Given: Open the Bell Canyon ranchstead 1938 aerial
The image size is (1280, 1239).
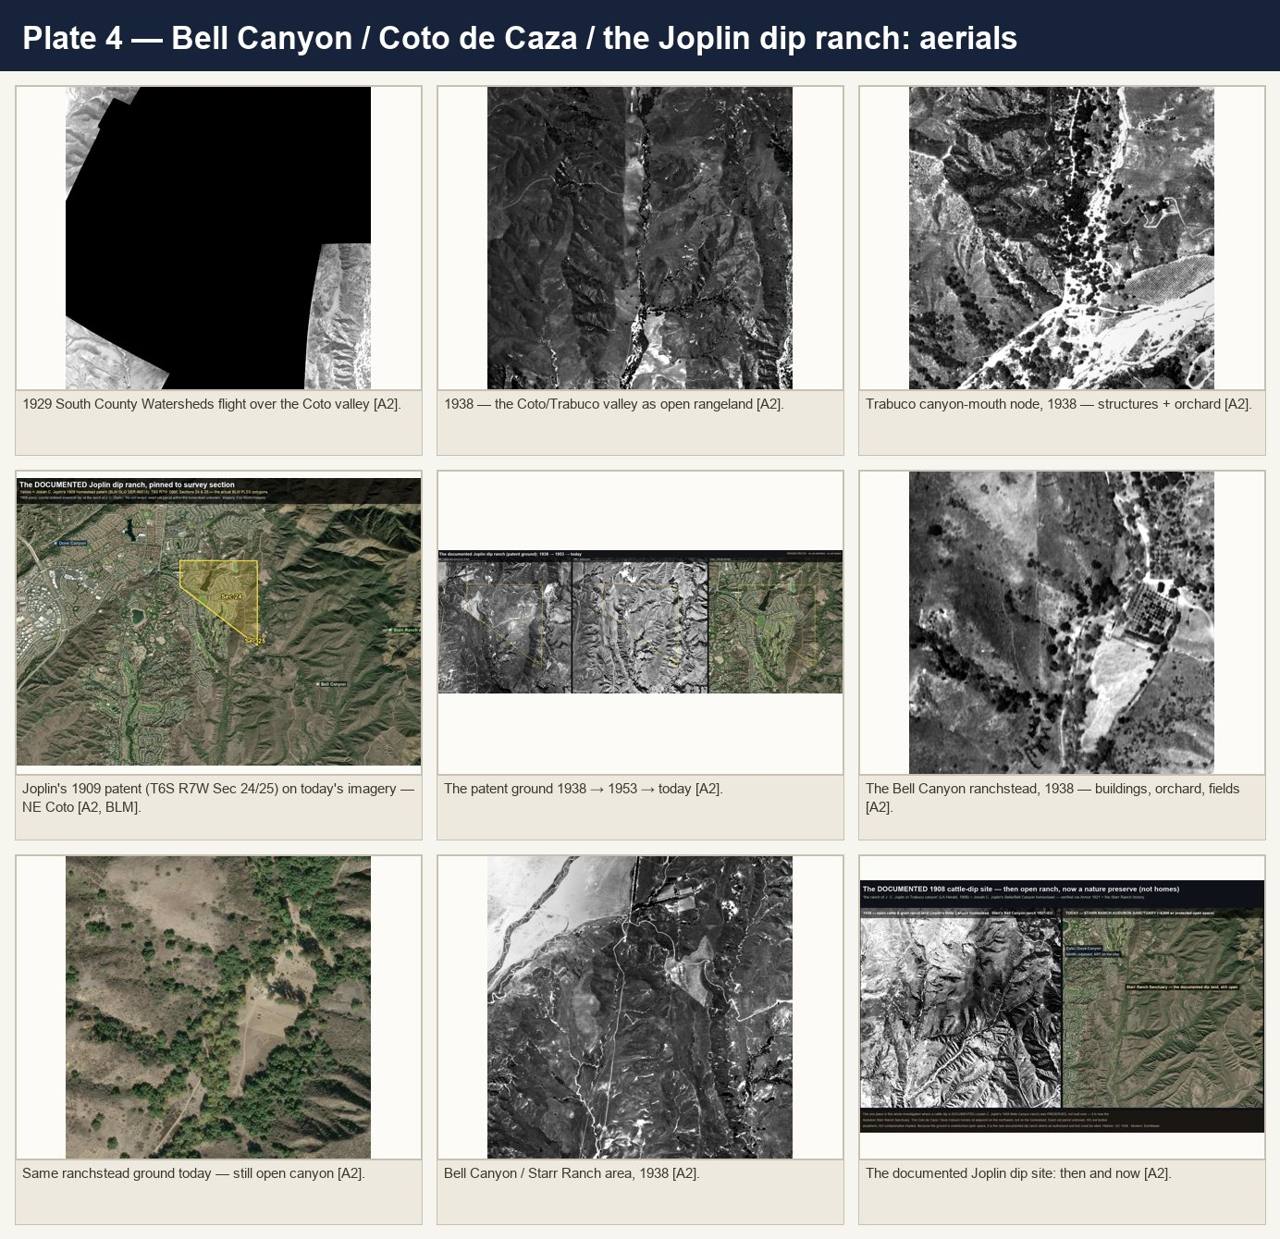Looking at the screenshot, I should coord(1062,622).
